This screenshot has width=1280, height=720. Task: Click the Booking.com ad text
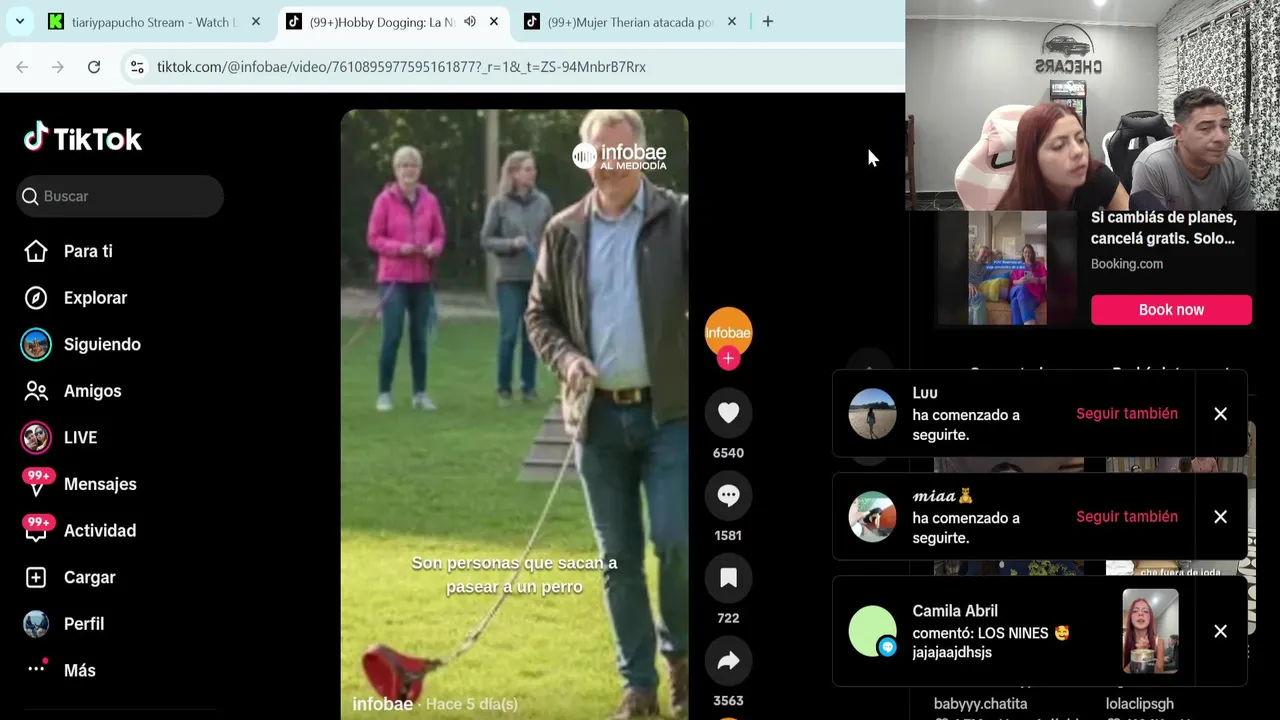click(1127, 264)
